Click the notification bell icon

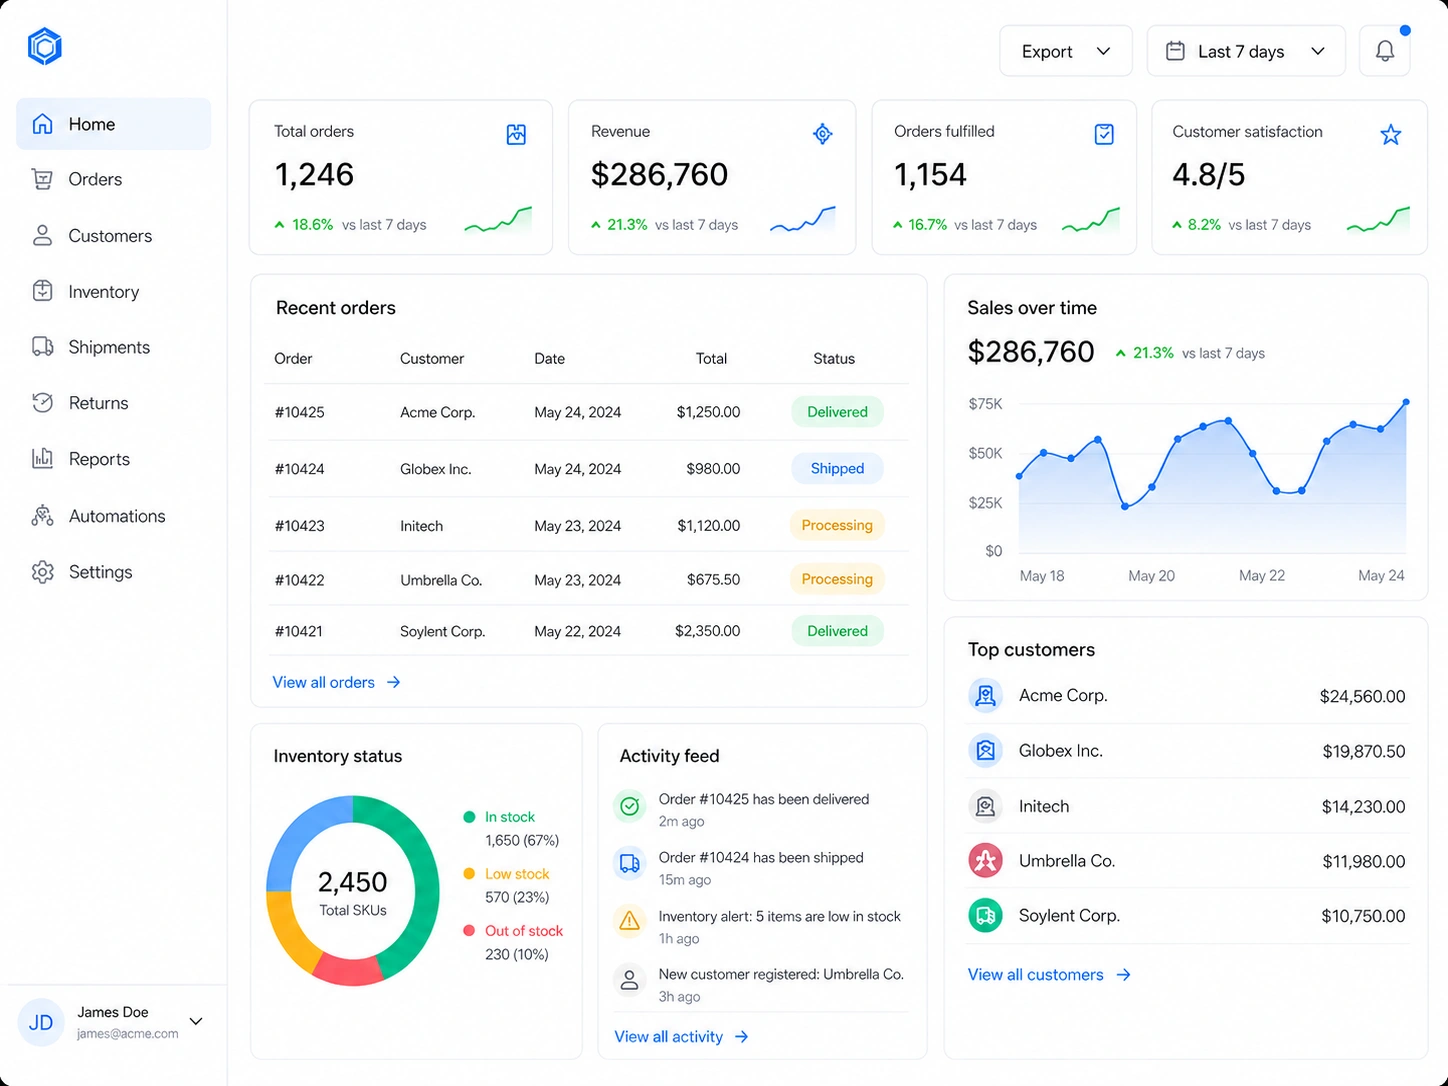tap(1384, 51)
